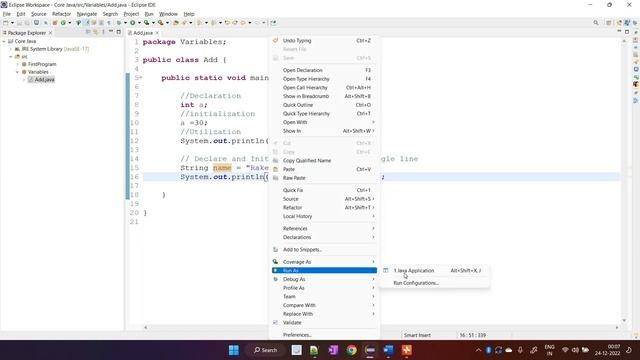Open Word from the taskbar
640x360 pixels.
point(388,350)
